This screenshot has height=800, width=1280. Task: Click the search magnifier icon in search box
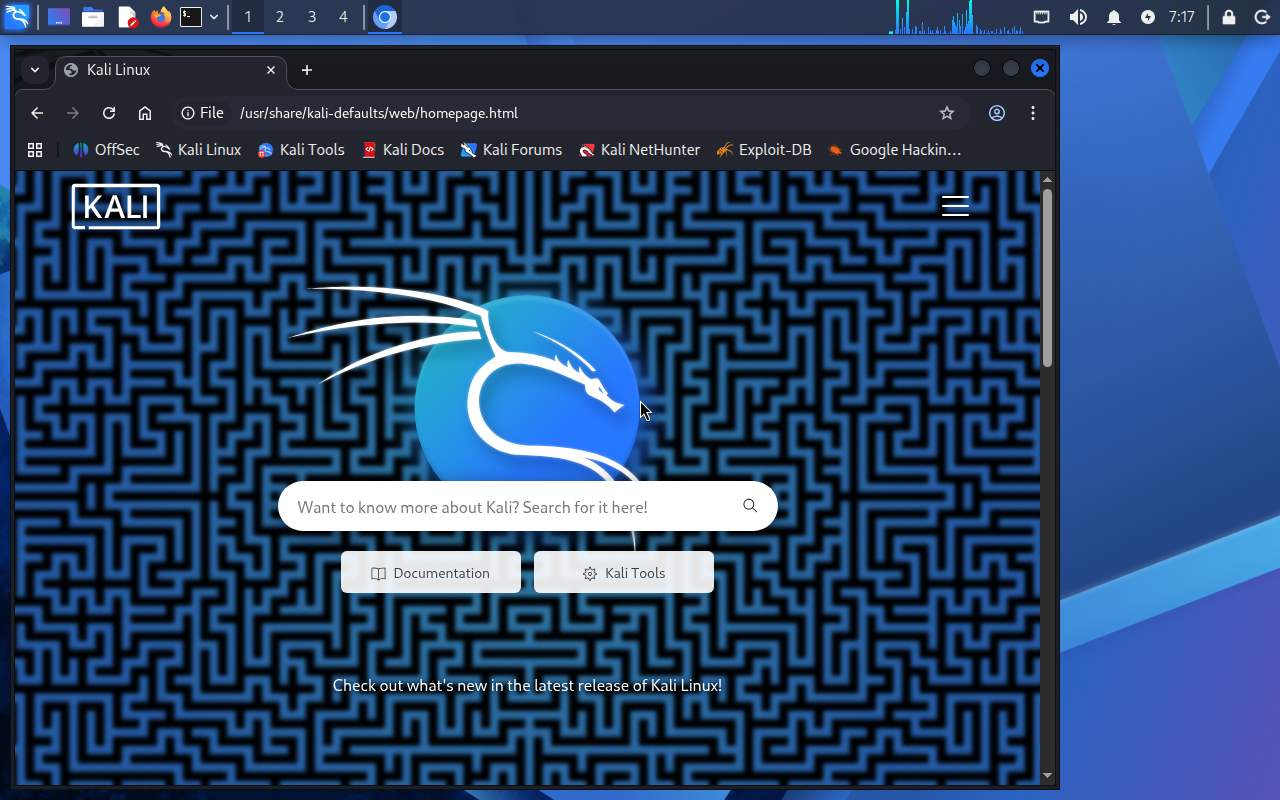(x=750, y=506)
